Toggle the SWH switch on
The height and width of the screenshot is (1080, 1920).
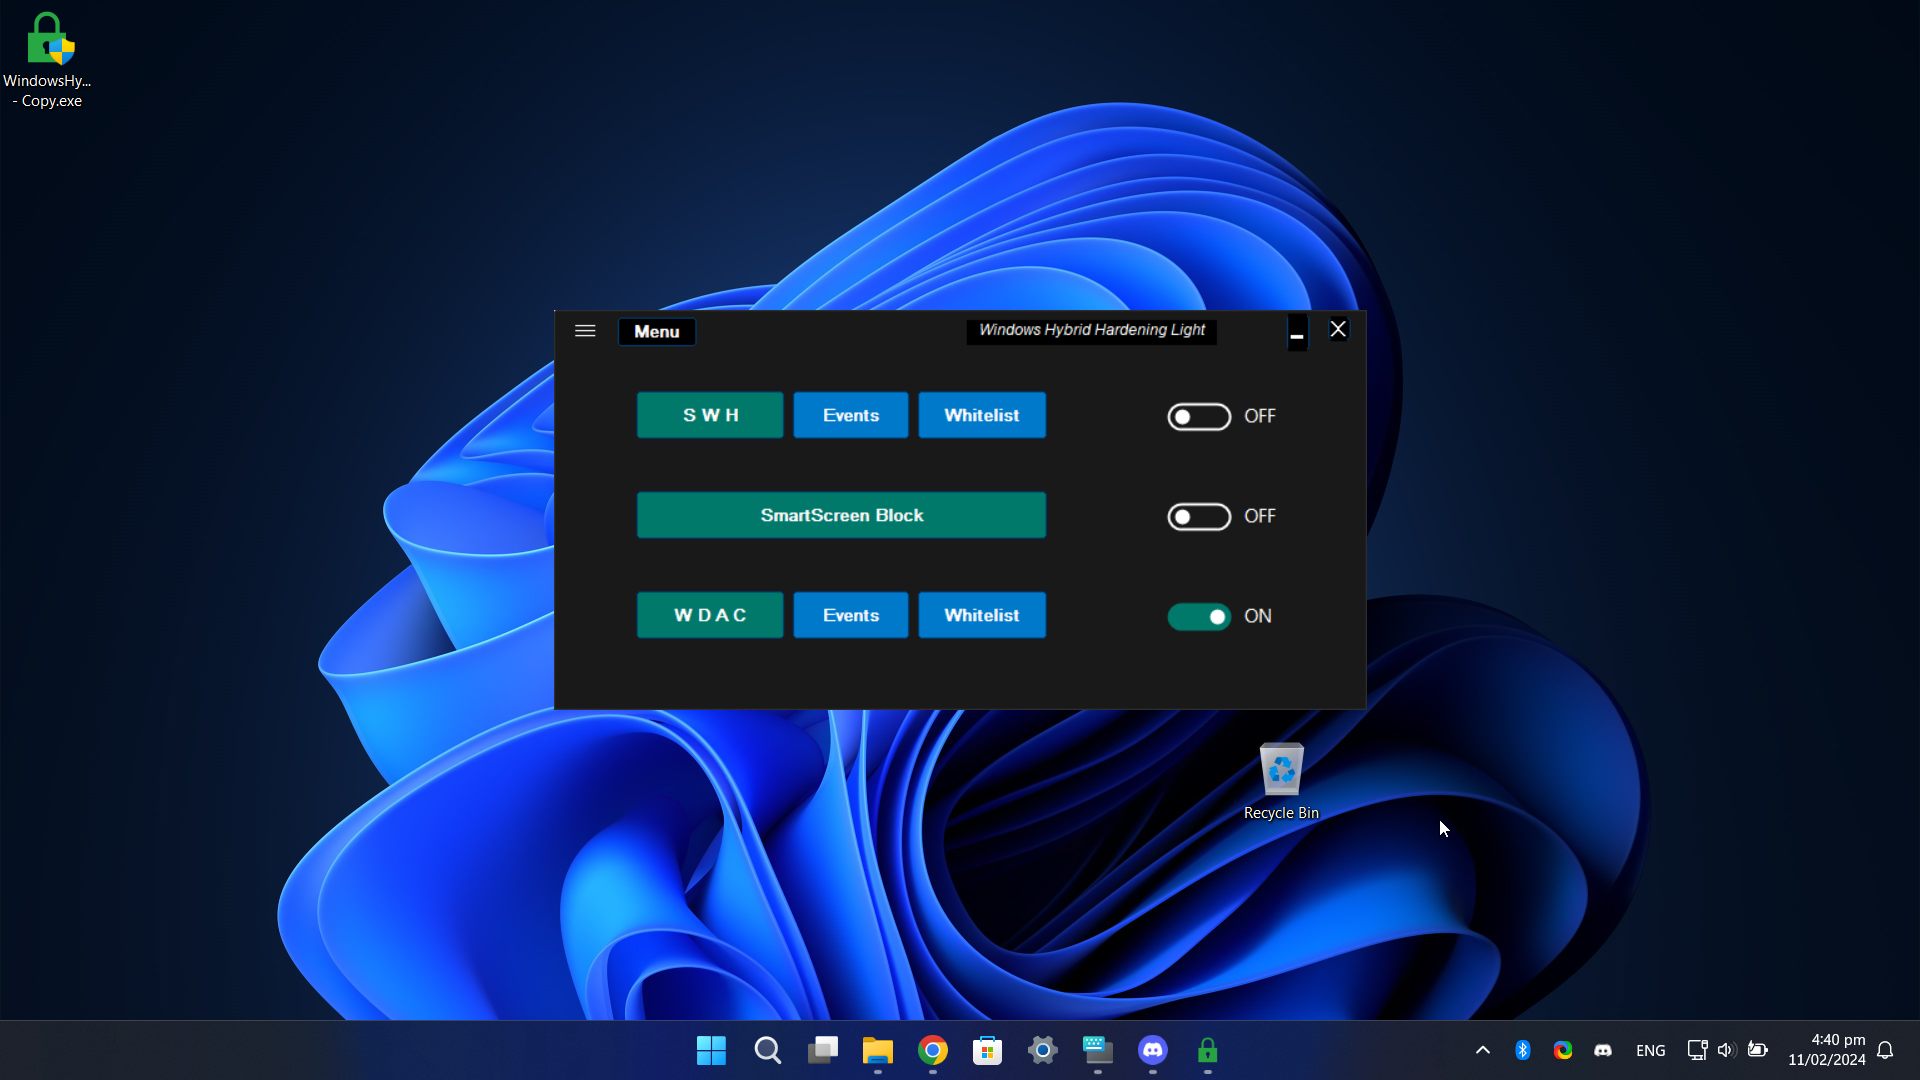1198,416
